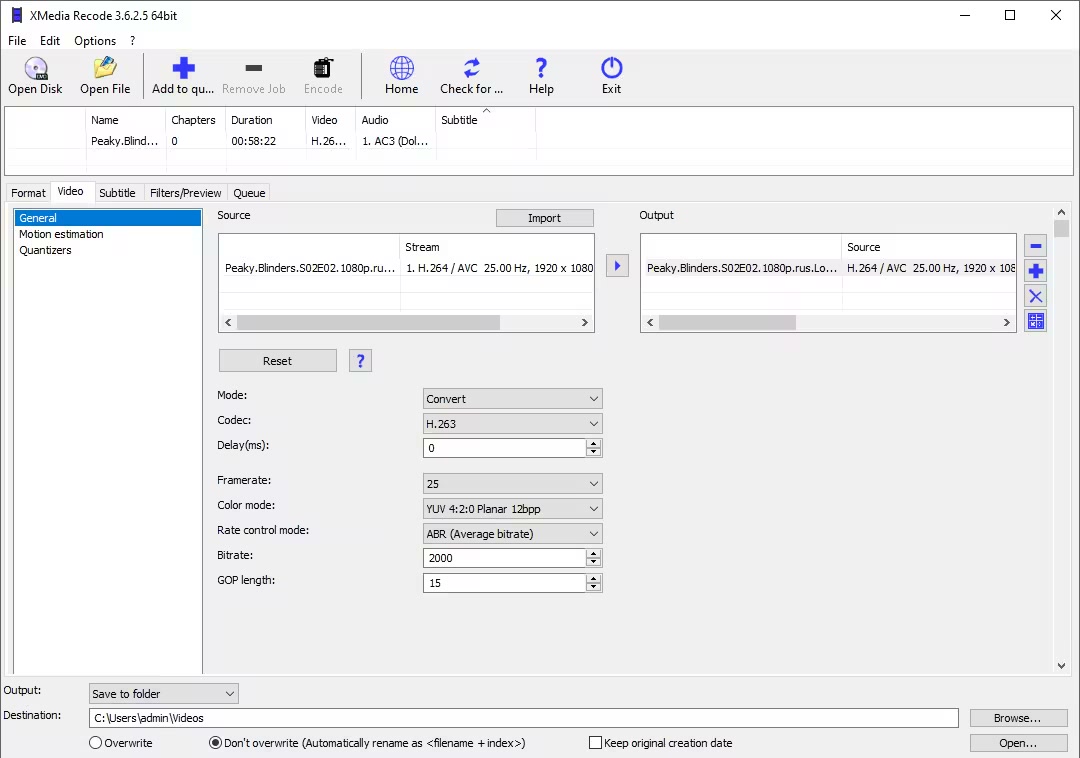Click the Browse... button
The height and width of the screenshot is (758, 1080).
point(1017,718)
